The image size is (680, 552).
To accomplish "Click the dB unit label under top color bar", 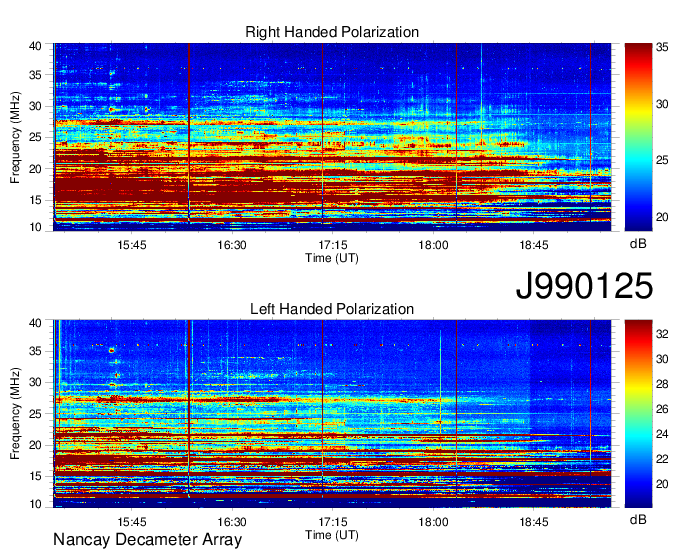I will coord(638,244).
